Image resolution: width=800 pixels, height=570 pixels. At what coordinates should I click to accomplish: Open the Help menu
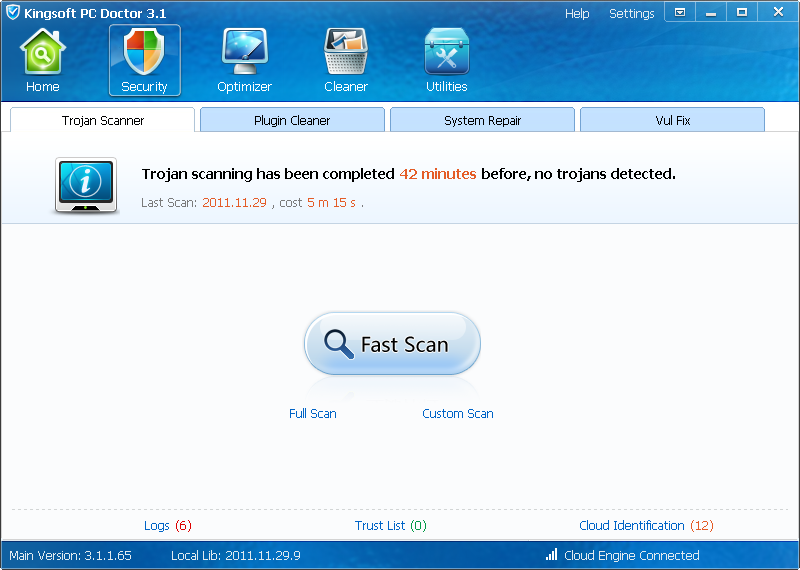[577, 14]
